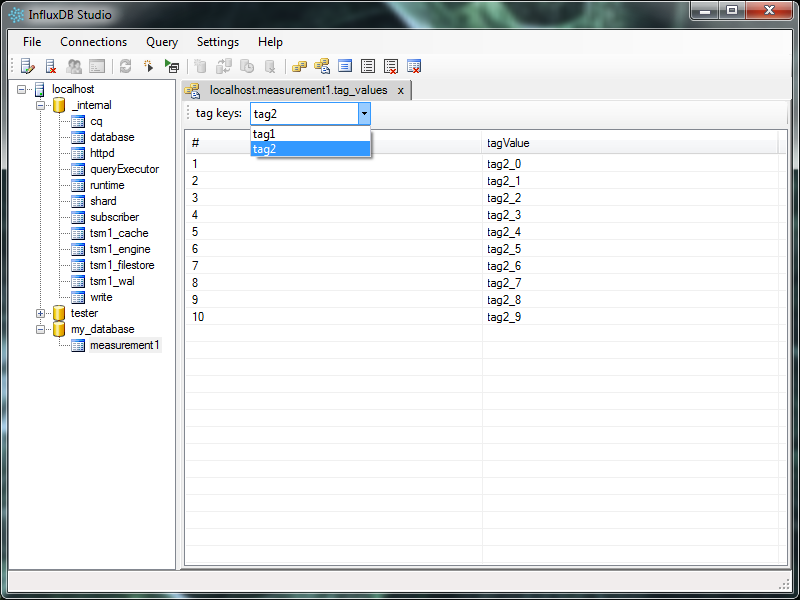Click the tag2_3 cell
Image resolution: width=800 pixels, height=600 pixels.
tap(630, 215)
